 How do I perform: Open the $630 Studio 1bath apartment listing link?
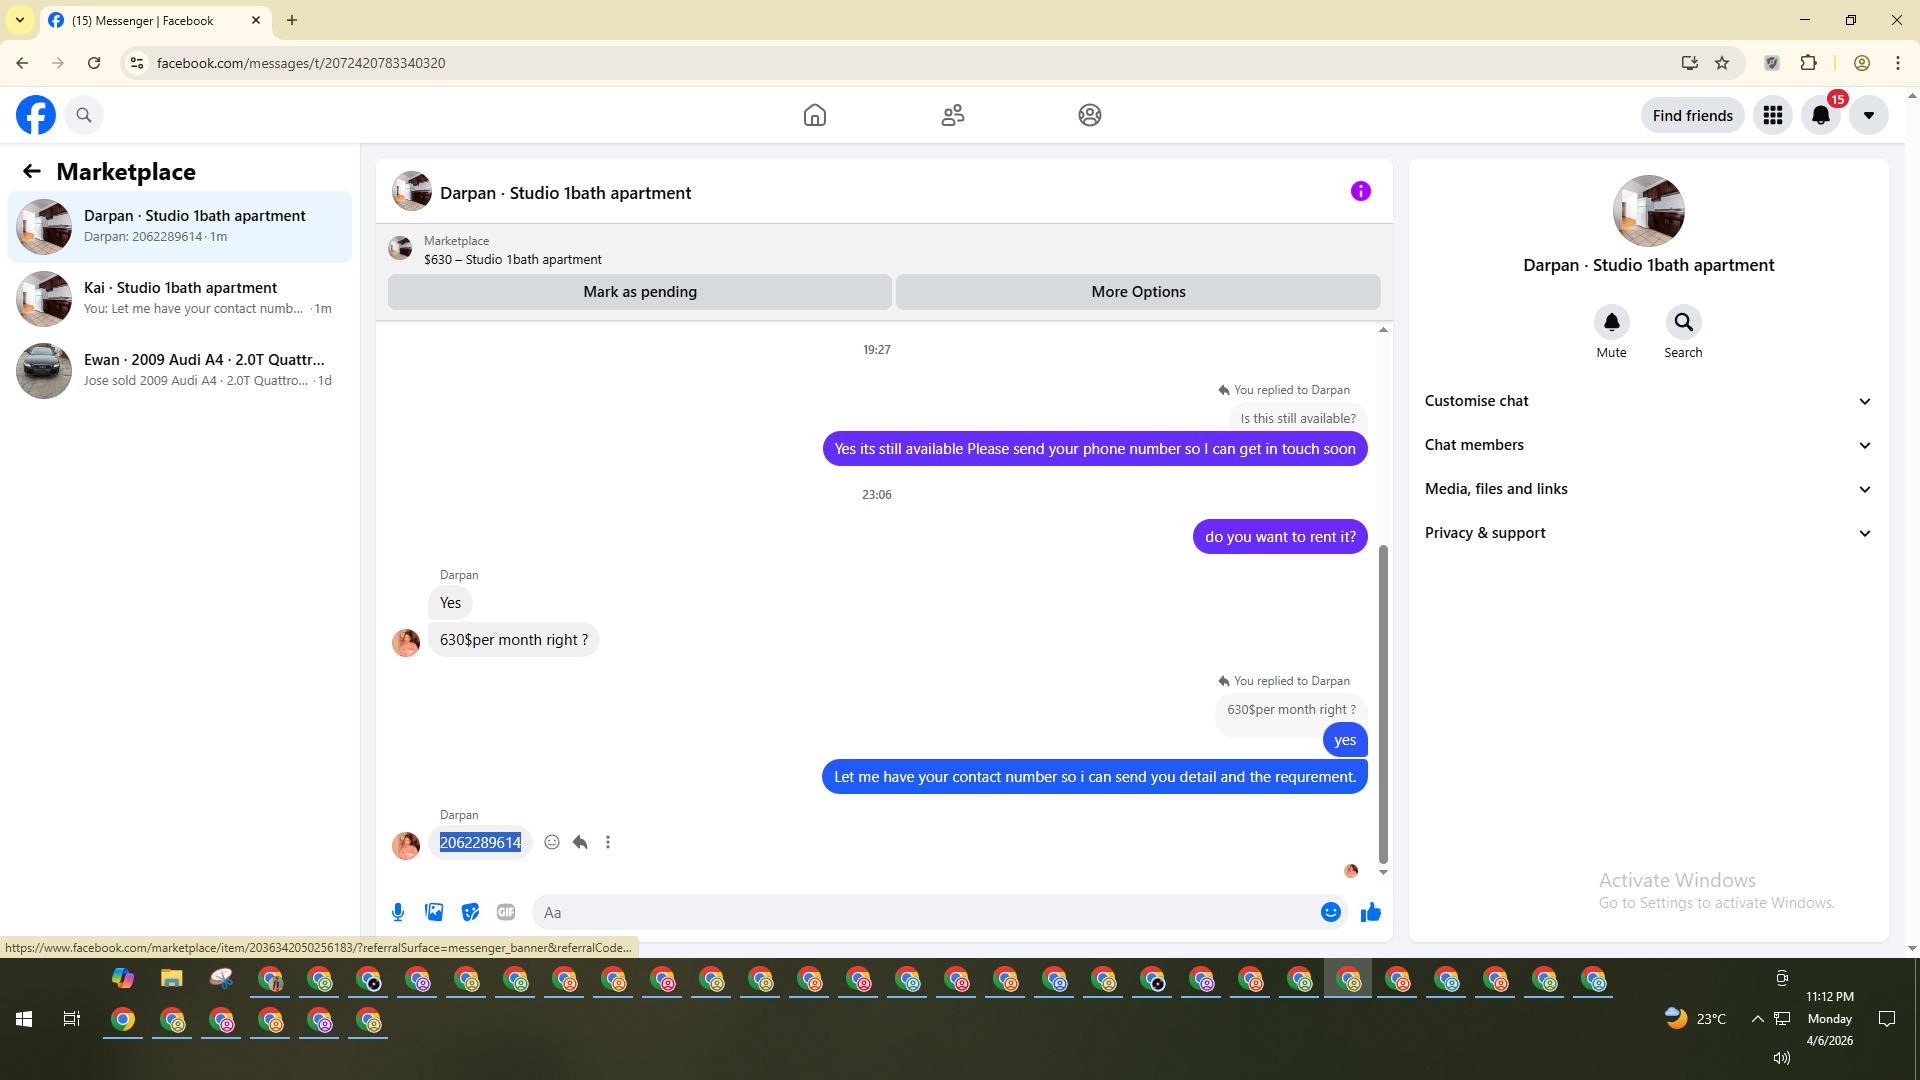(513, 259)
